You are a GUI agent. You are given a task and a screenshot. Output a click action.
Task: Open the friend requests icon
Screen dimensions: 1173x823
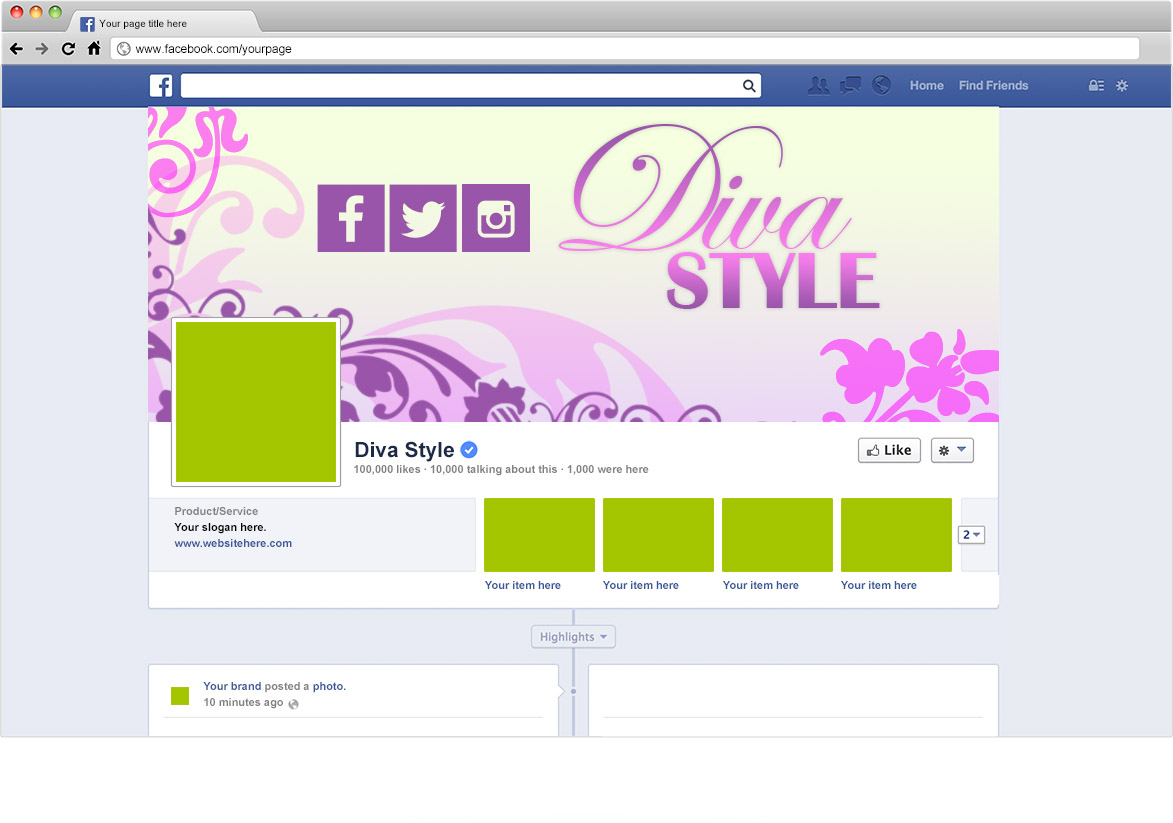tap(818, 86)
